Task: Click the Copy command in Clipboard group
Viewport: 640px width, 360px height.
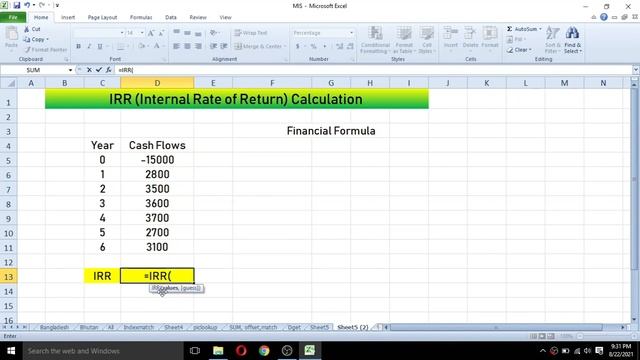Action: pyautogui.click(x=36, y=40)
